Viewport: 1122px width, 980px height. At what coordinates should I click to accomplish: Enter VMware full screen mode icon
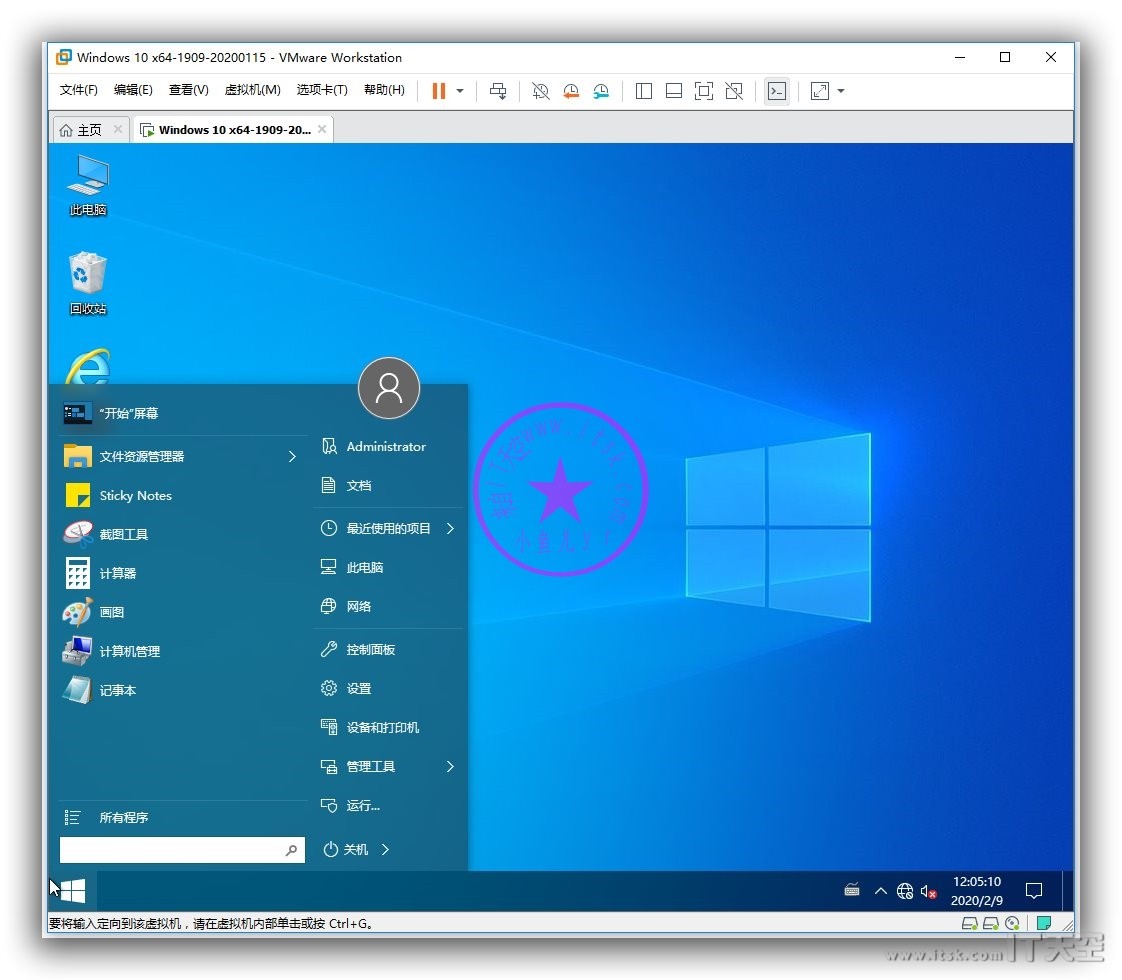click(x=704, y=91)
